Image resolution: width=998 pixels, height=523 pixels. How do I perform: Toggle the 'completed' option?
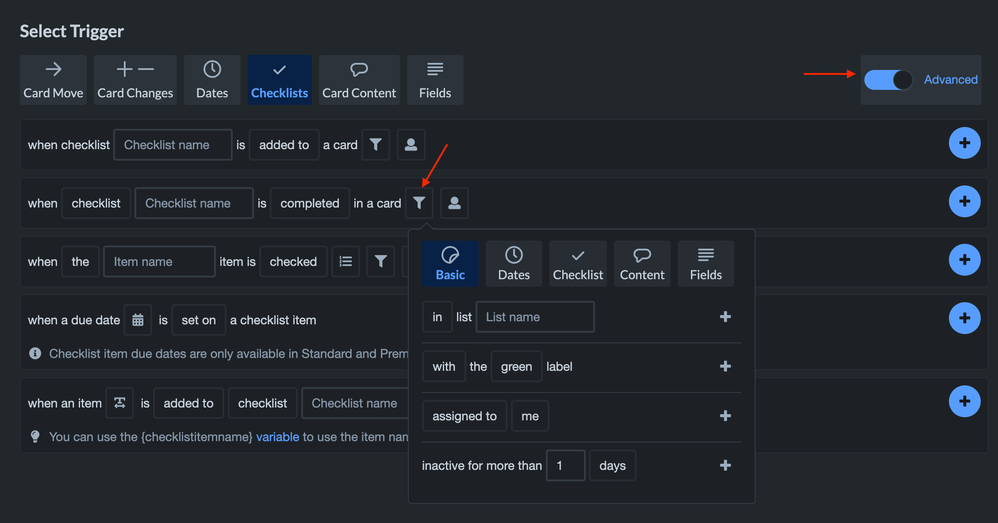coord(310,204)
